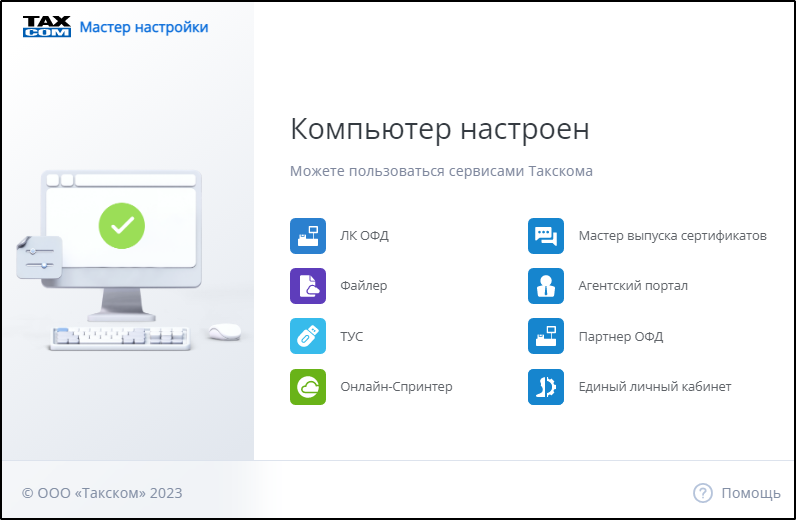Select the ТУС service label
The height and width of the screenshot is (520, 796).
click(x=352, y=337)
